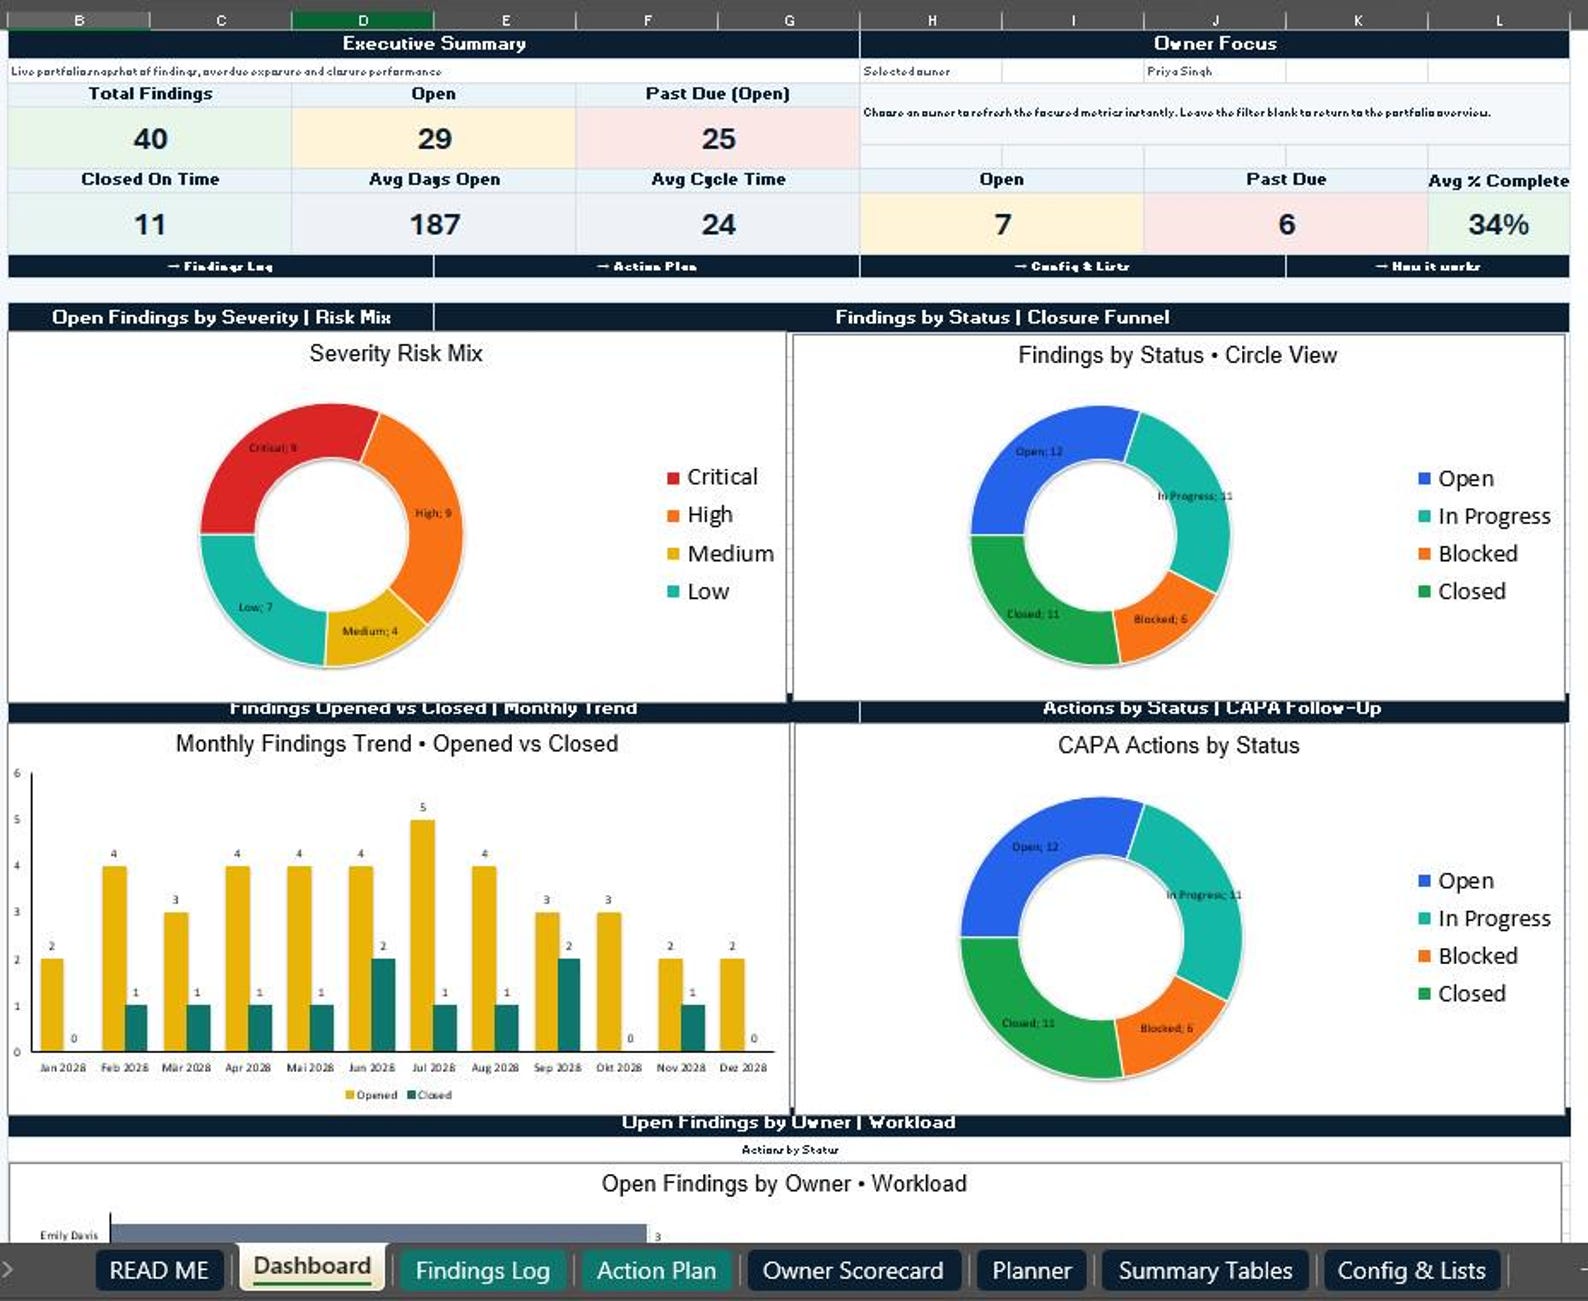Select the Medium legend entry in Severity Risk Mix
This screenshot has height=1301, width=1588.
[x=720, y=554]
